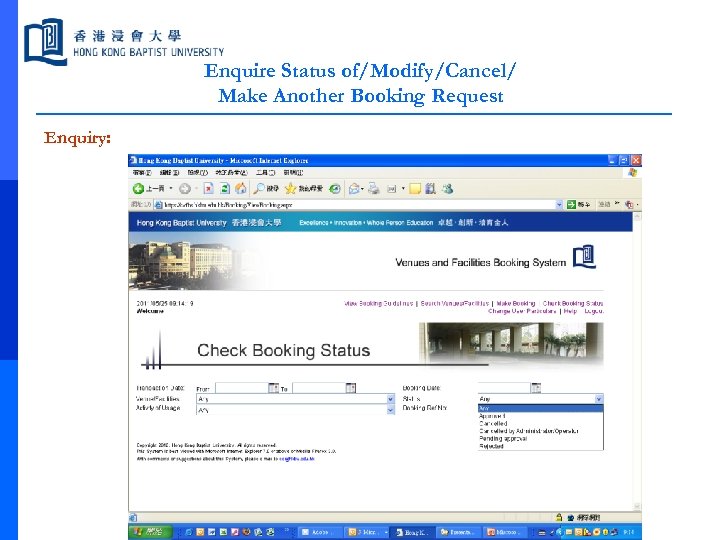Click HKBU logo beside Booking System title
This screenshot has height=540, width=720.
(x=584, y=257)
